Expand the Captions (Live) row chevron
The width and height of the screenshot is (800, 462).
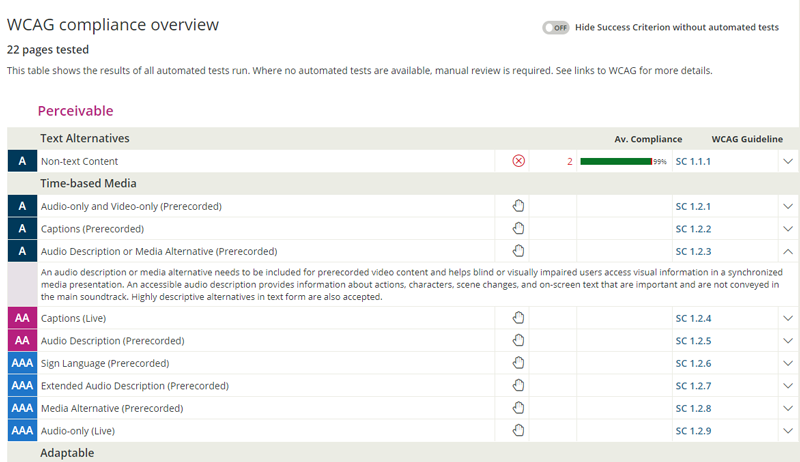(787, 318)
